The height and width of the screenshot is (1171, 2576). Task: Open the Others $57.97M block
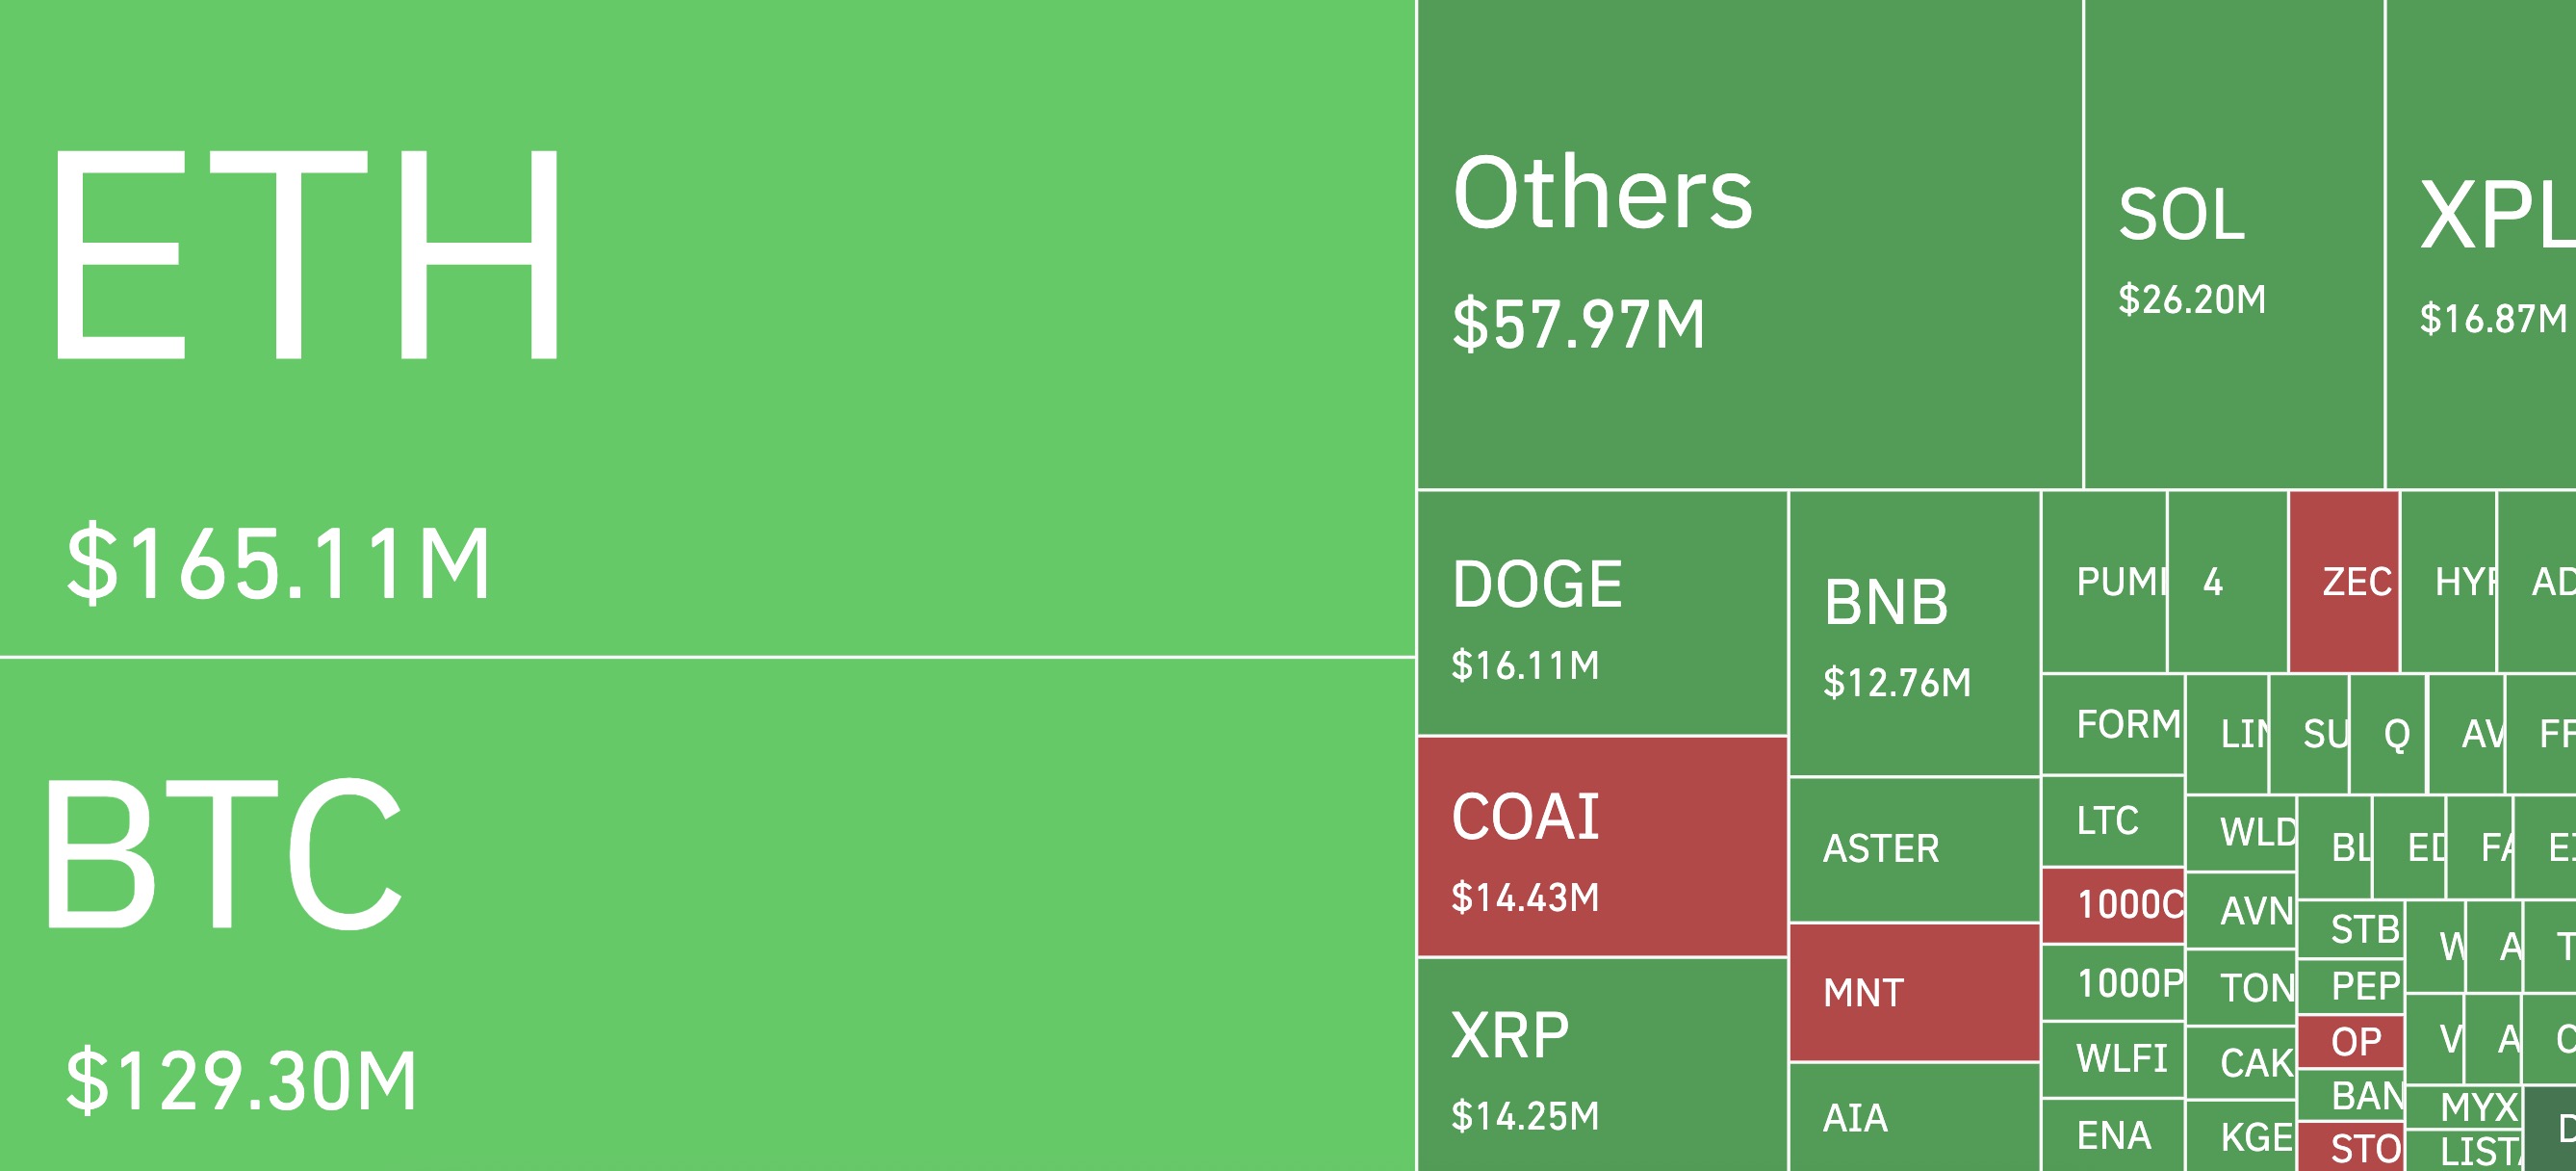click(x=1749, y=244)
